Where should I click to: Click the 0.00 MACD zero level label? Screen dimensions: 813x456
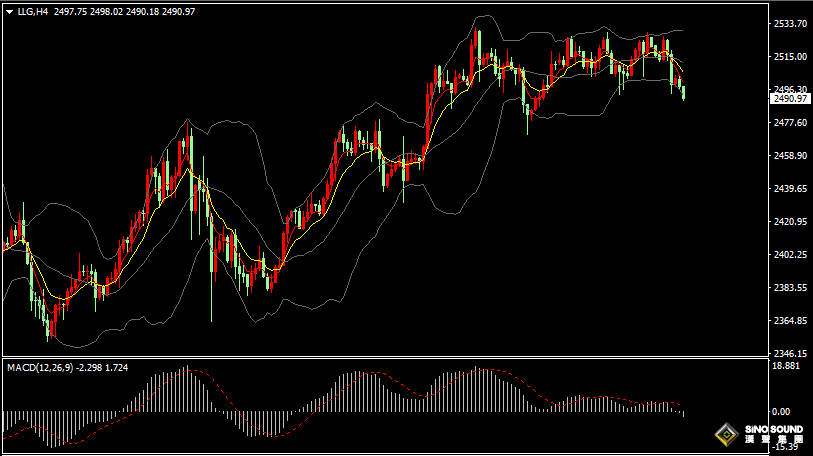click(x=782, y=411)
